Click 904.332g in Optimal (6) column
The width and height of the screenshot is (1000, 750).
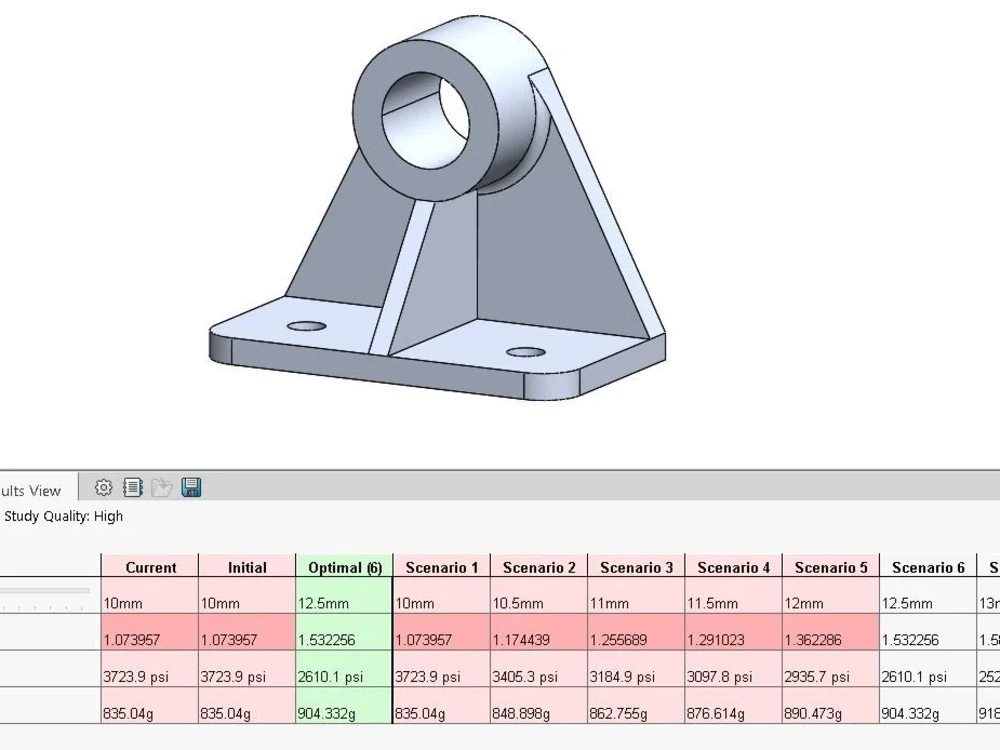click(x=344, y=705)
